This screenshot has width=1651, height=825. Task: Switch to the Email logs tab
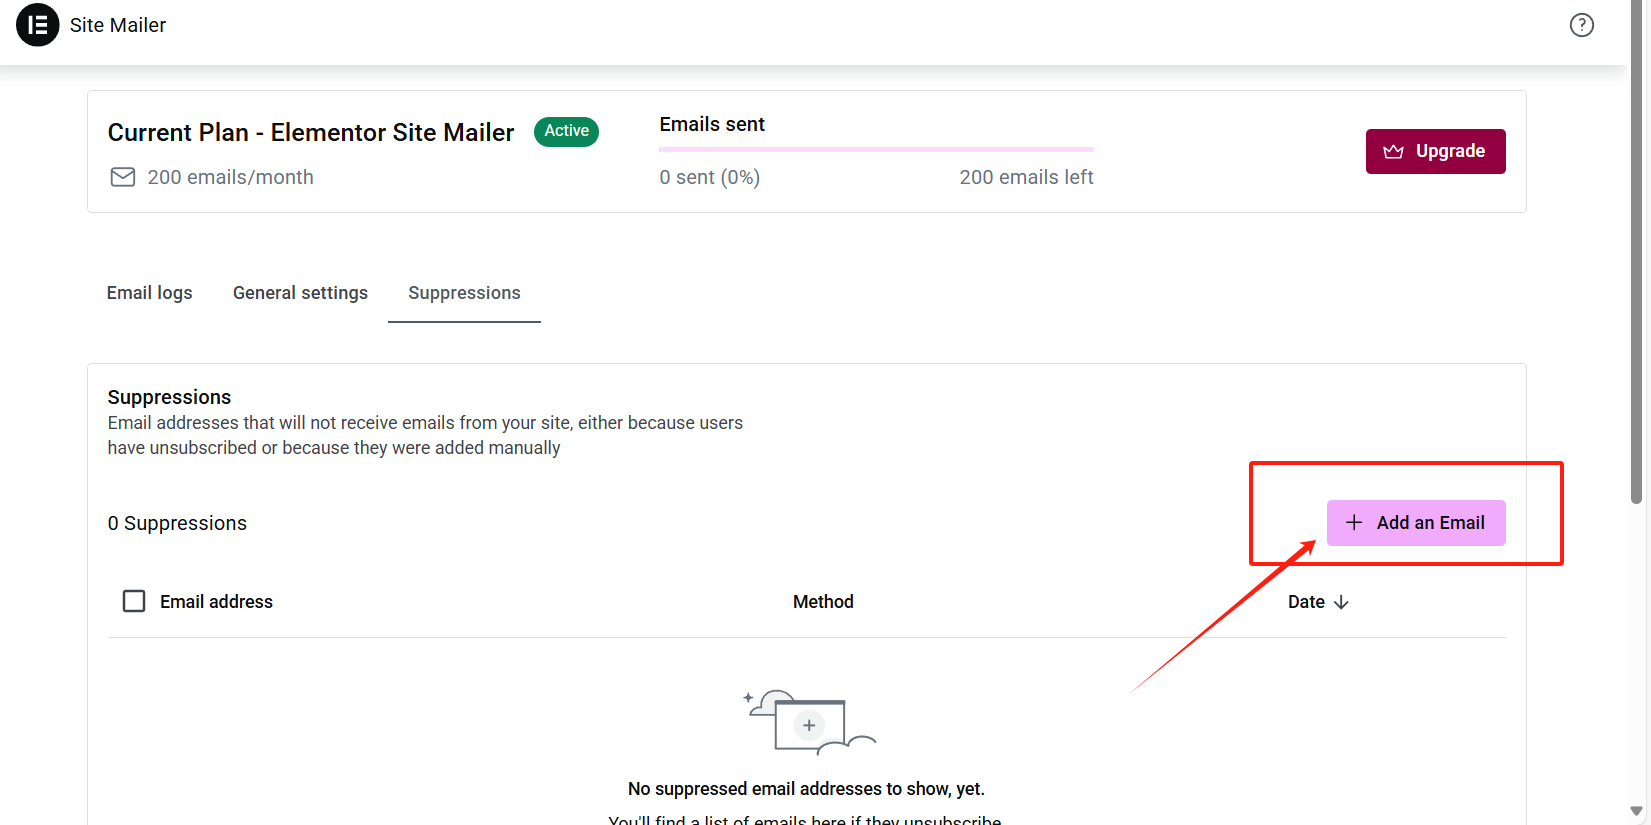[x=150, y=293]
